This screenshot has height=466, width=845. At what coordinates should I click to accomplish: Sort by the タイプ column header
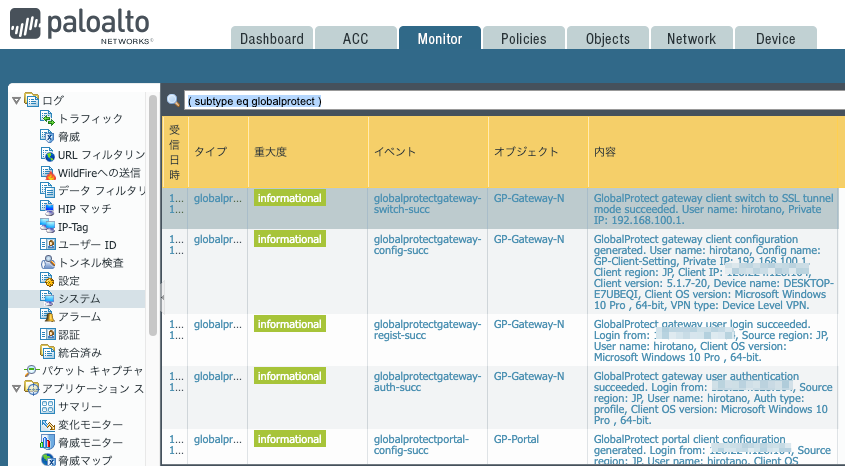218,152
